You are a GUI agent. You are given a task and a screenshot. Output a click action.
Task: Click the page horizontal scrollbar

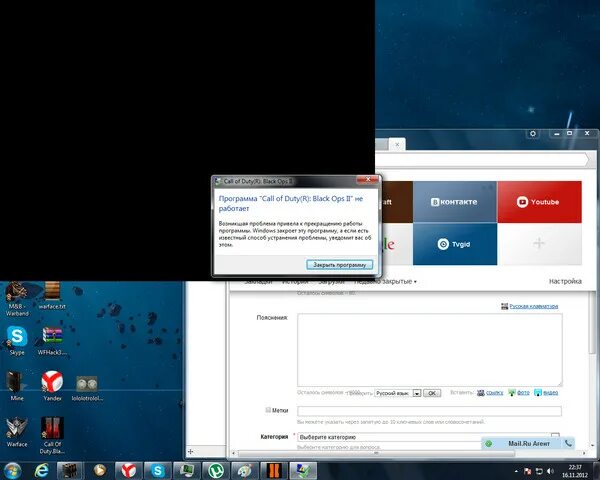(x=376, y=453)
